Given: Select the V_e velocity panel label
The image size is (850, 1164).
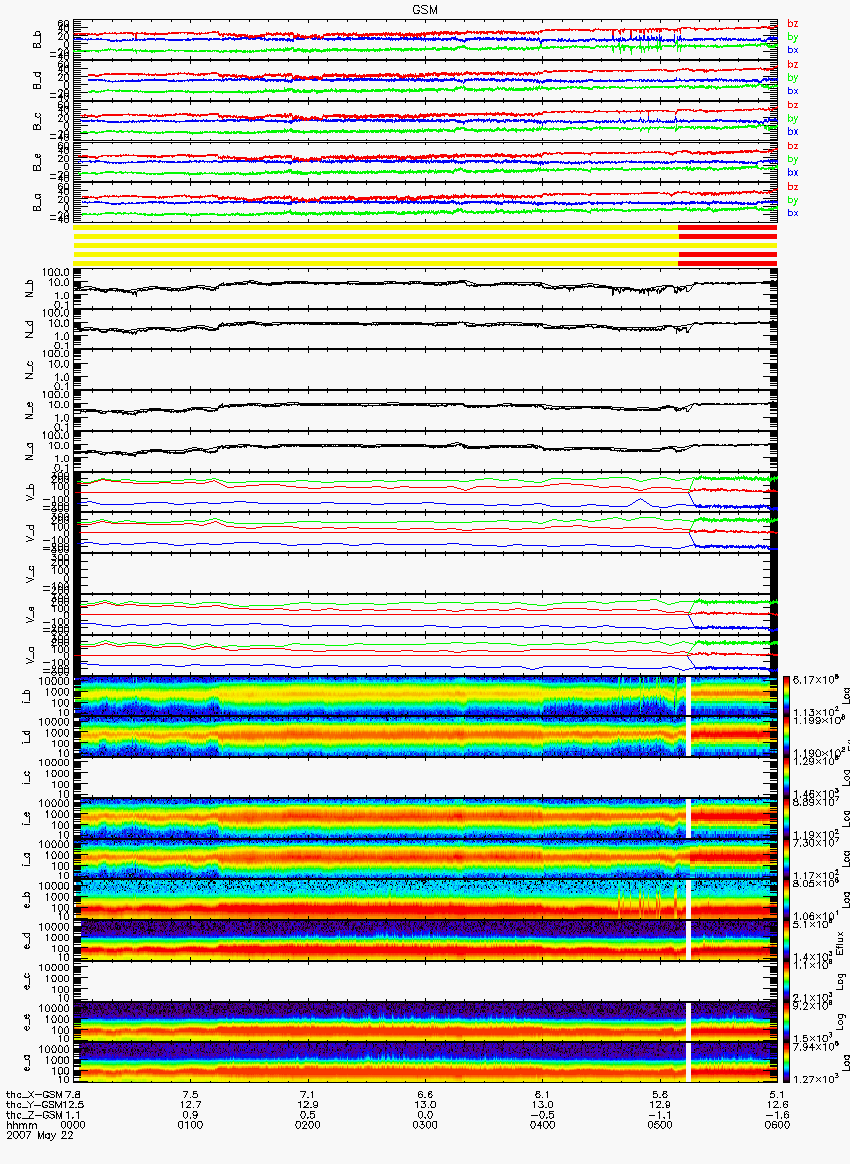Looking at the screenshot, I should [30, 614].
